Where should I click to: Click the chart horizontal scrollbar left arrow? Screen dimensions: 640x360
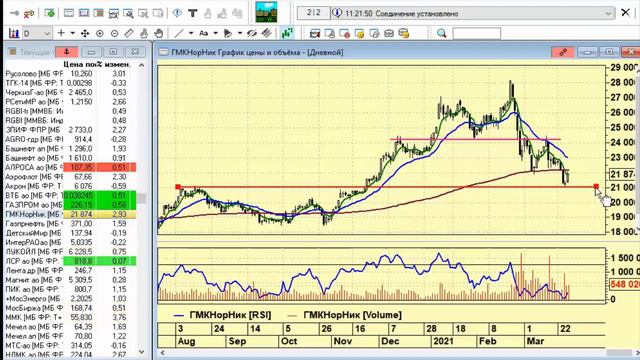[x=162, y=353]
